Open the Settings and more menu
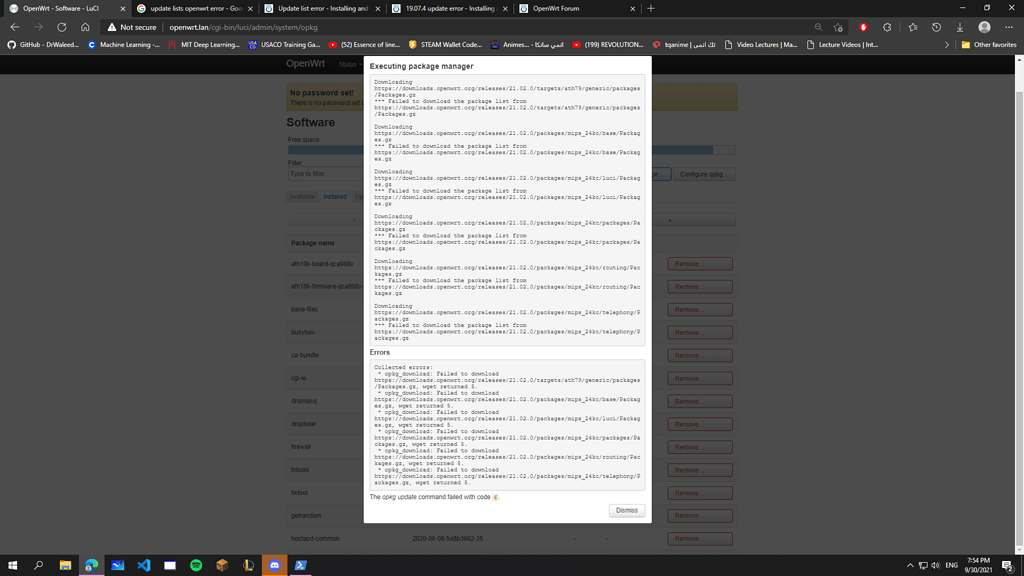This screenshot has height=576, width=1024. click(1008, 27)
